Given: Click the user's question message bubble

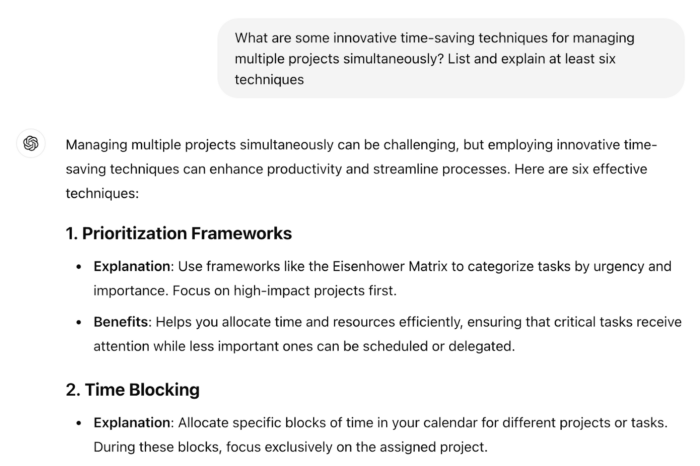Looking at the screenshot, I should point(451,59).
